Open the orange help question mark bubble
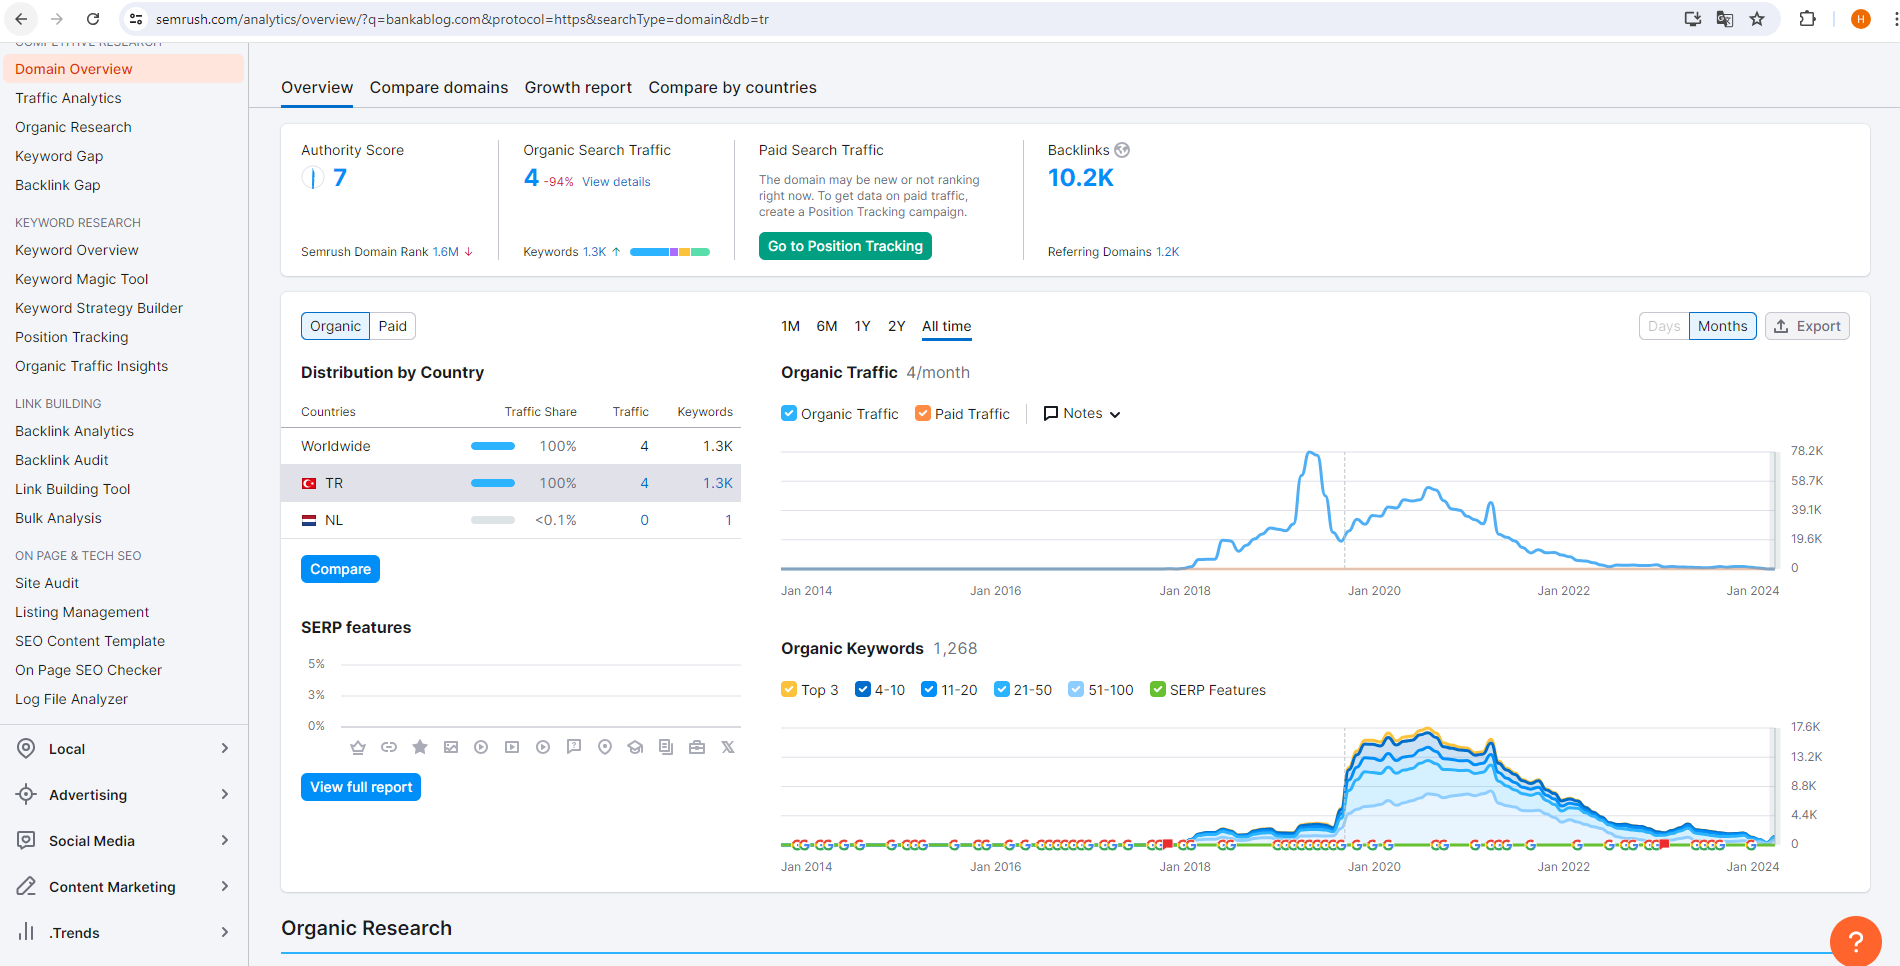 click(x=1856, y=941)
